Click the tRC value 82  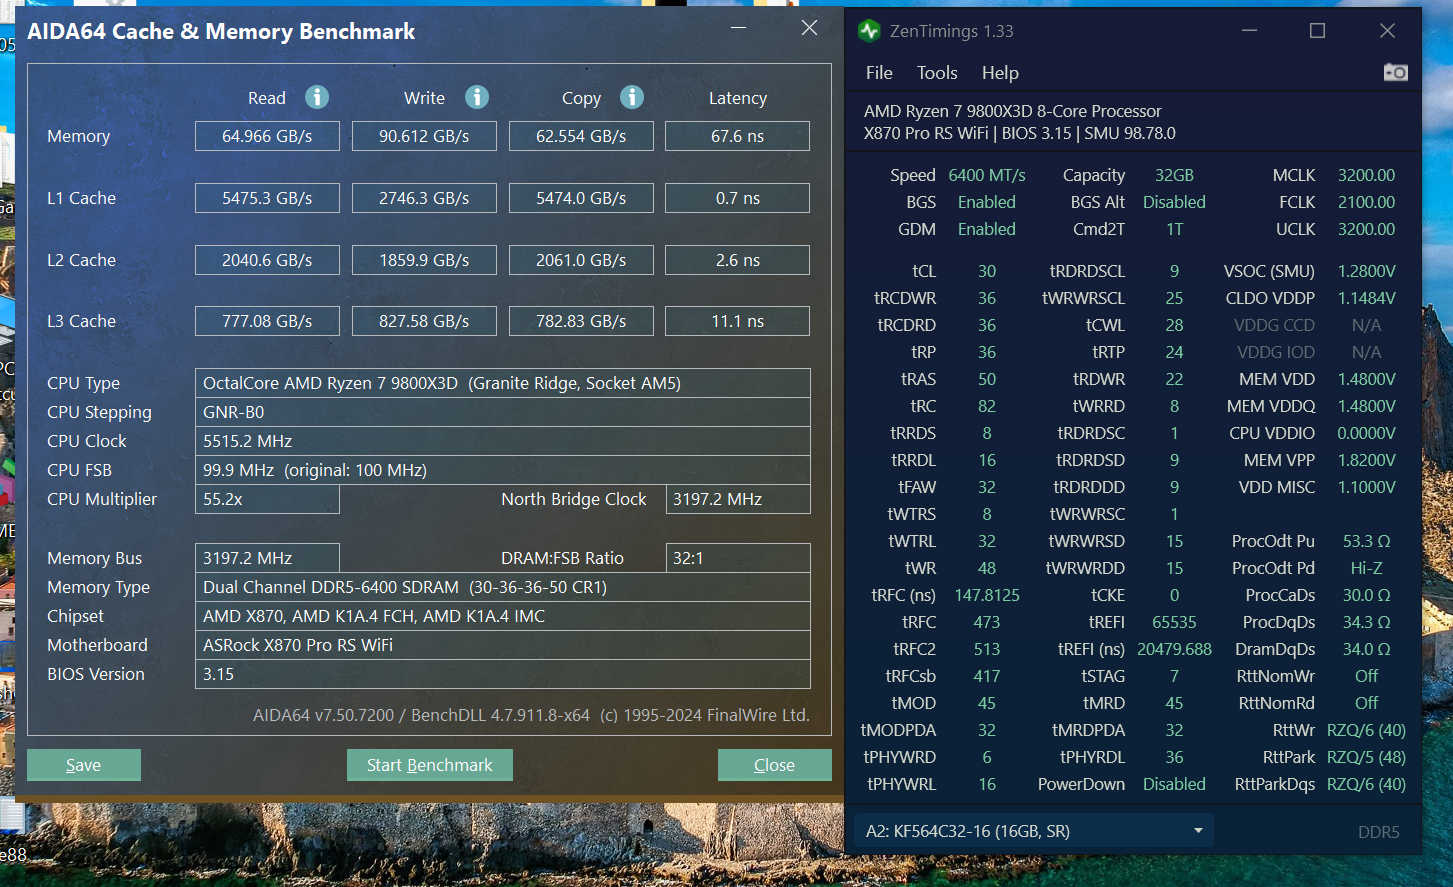[x=987, y=406]
